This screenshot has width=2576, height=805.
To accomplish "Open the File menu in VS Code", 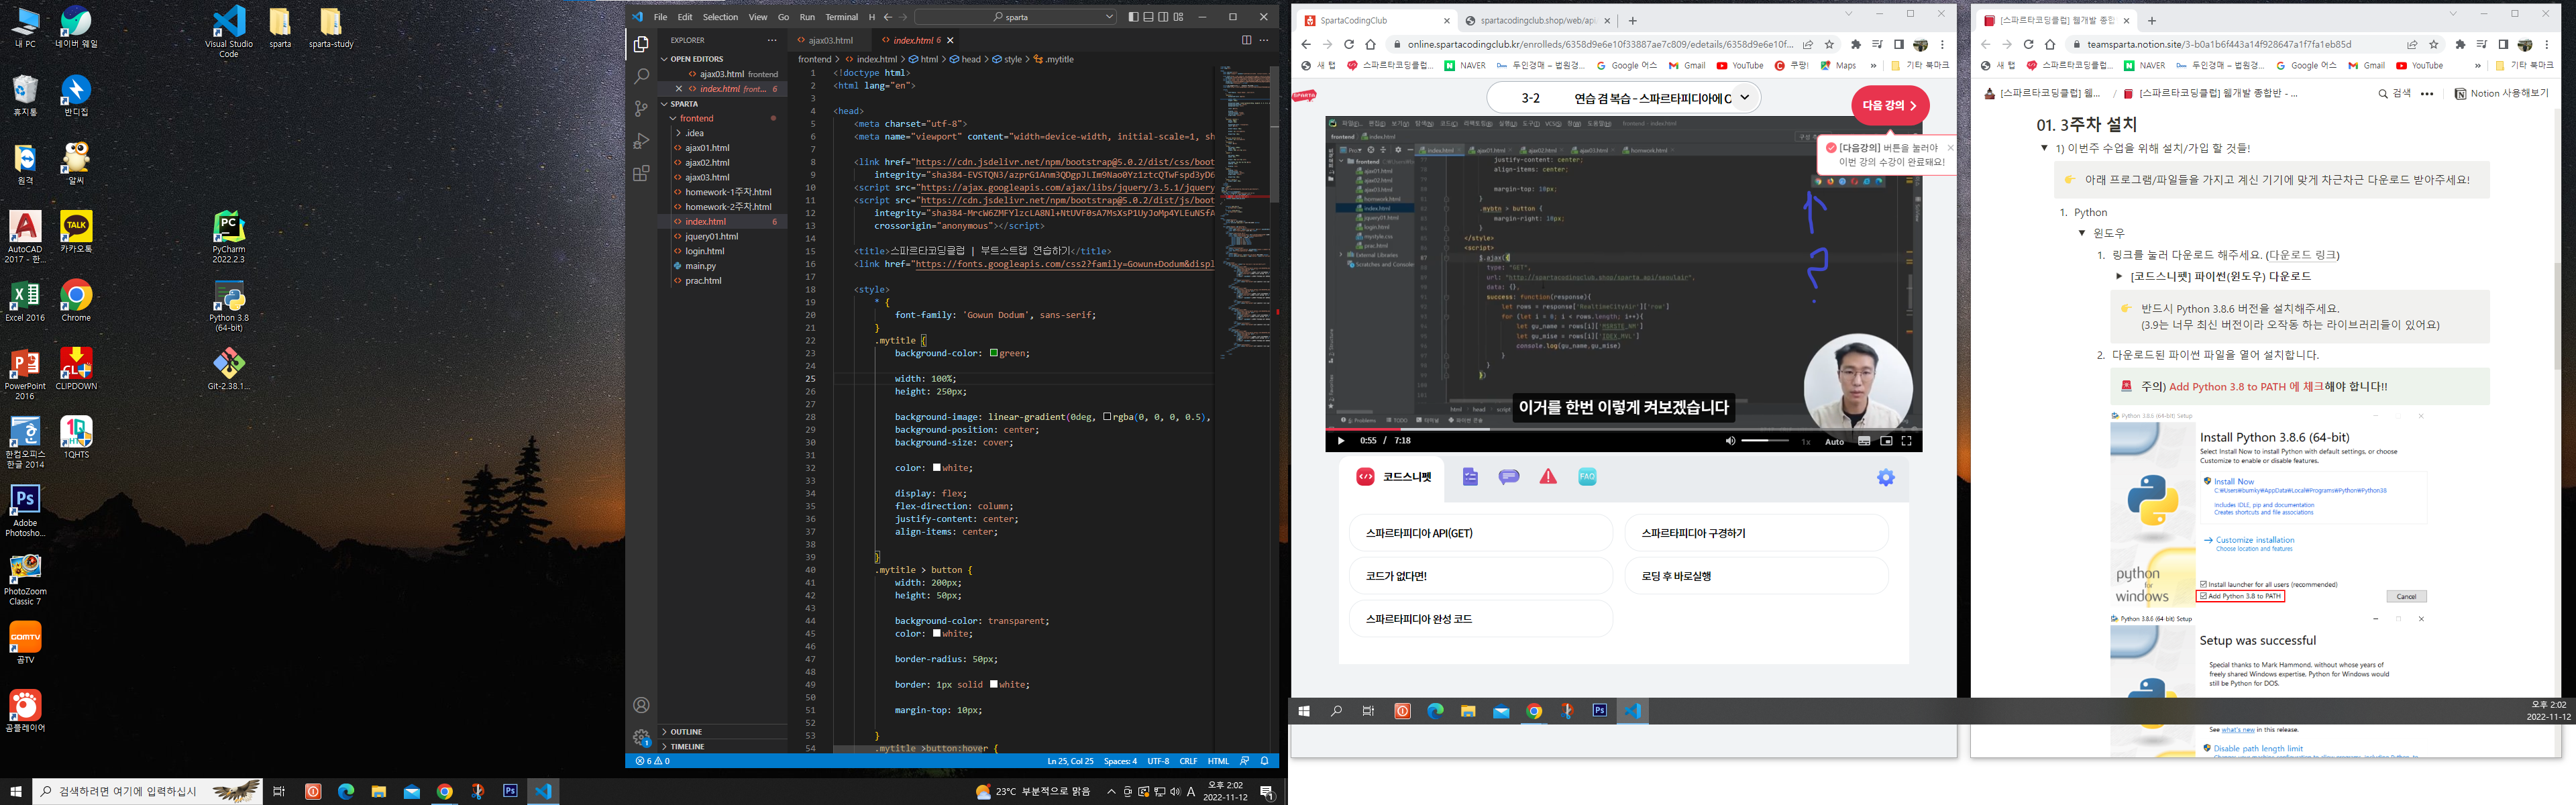I will point(660,17).
